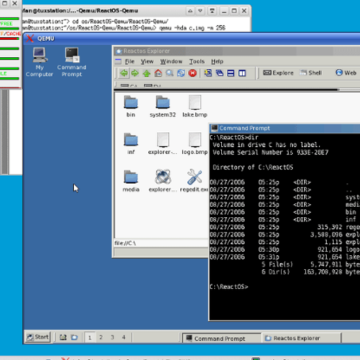The image size is (360, 360).
Task: Click the MDI child system menu icon
Action: (x=118, y=61)
